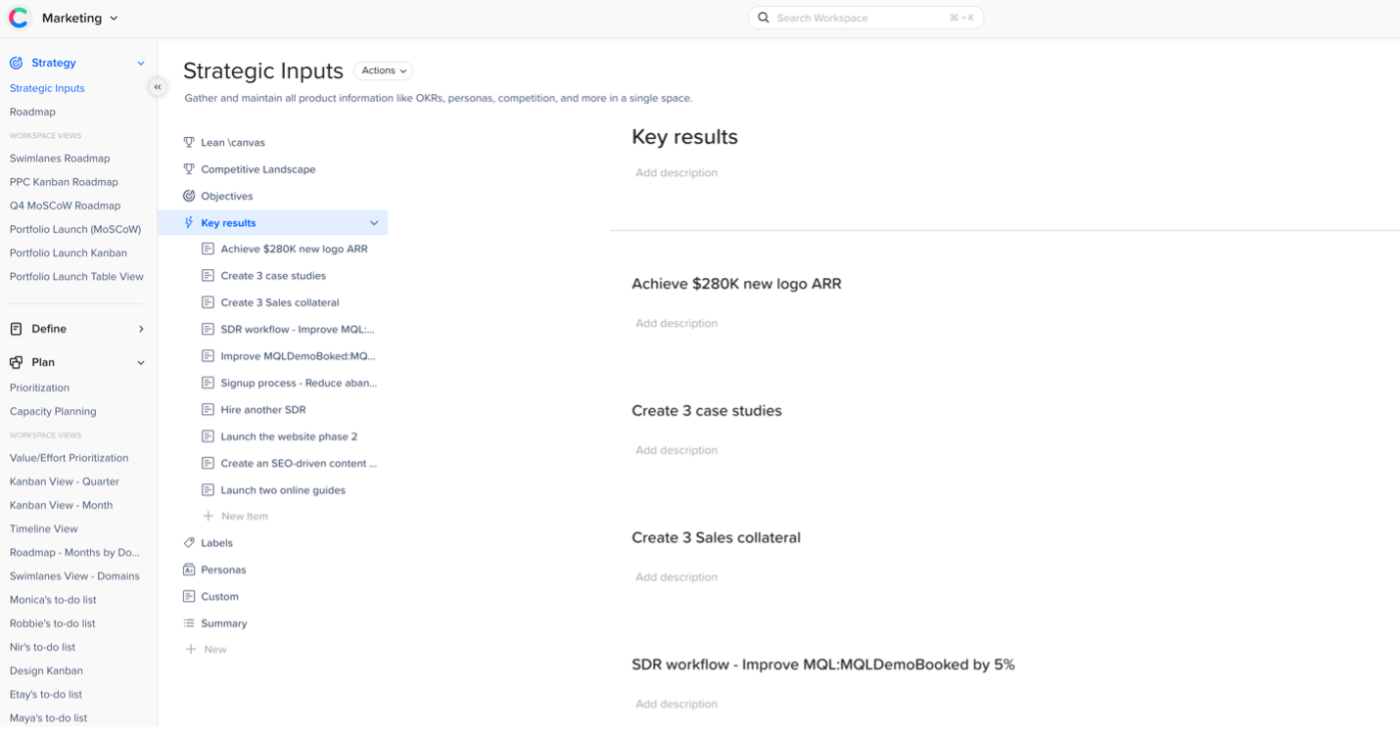Select the Hire another SDR item
1400x729 pixels.
point(263,410)
